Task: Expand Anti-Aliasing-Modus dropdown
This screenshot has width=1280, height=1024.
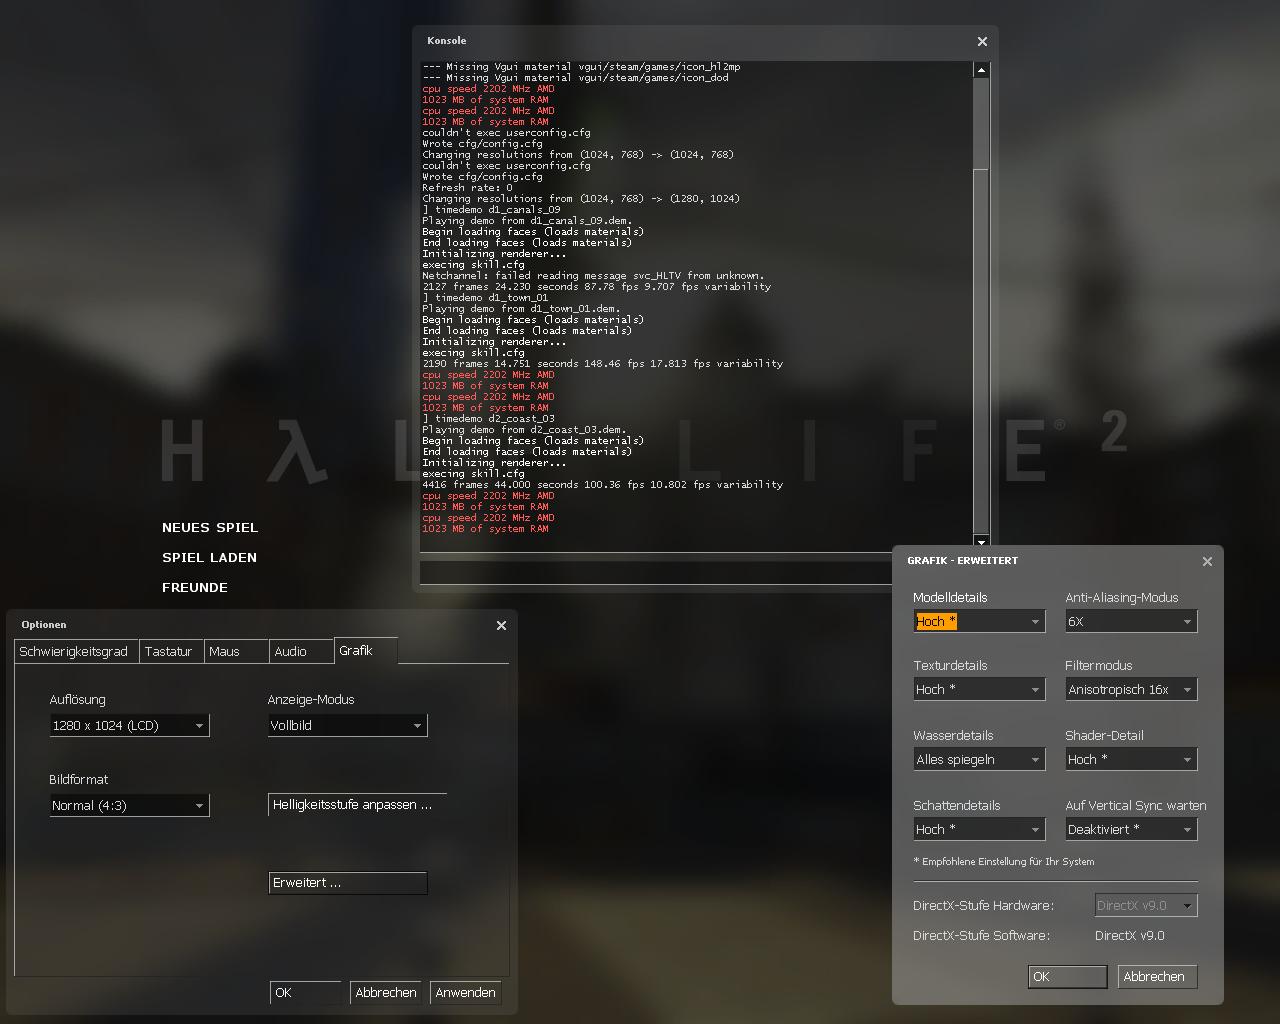Action: point(1131,621)
